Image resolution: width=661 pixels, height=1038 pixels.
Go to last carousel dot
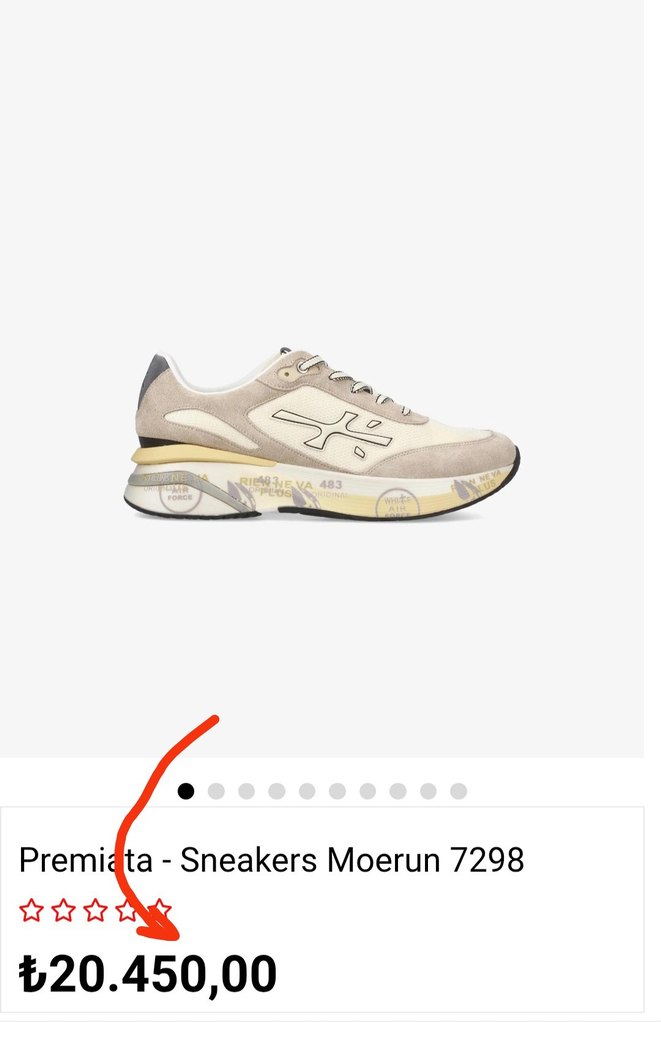click(459, 790)
